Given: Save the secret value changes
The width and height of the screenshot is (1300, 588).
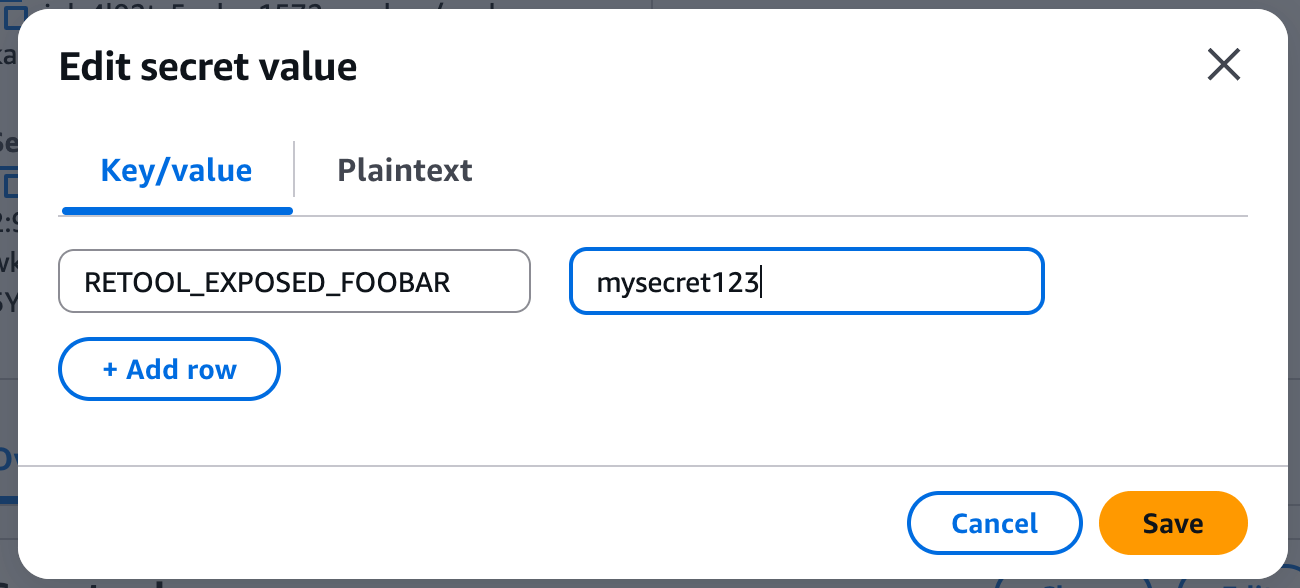Looking at the screenshot, I should coord(1173,524).
